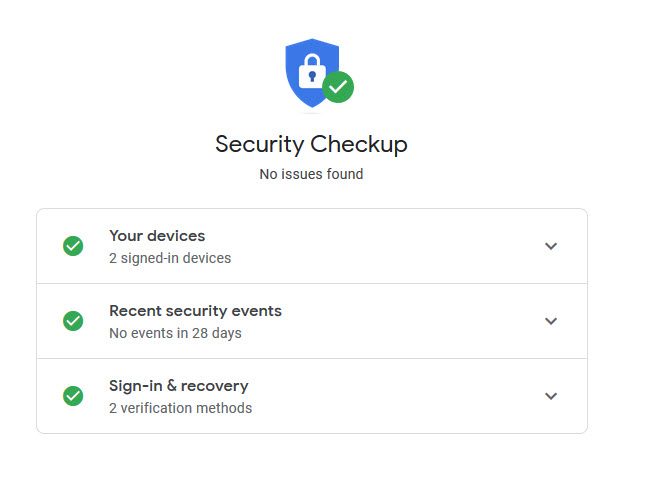Click empty space in the Your devices row
This screenshot has height=480, width=651.
(400, 246)
